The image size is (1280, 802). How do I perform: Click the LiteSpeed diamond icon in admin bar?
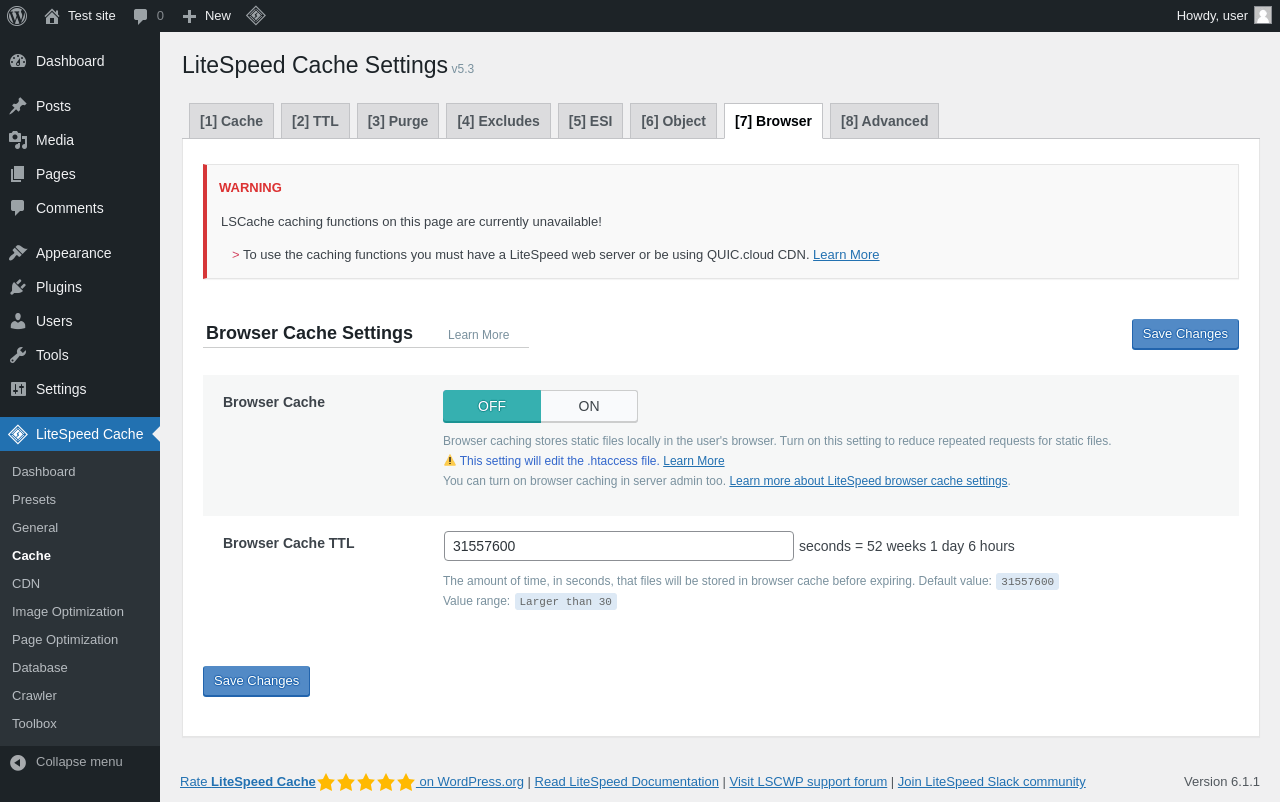tap(256, 16)
